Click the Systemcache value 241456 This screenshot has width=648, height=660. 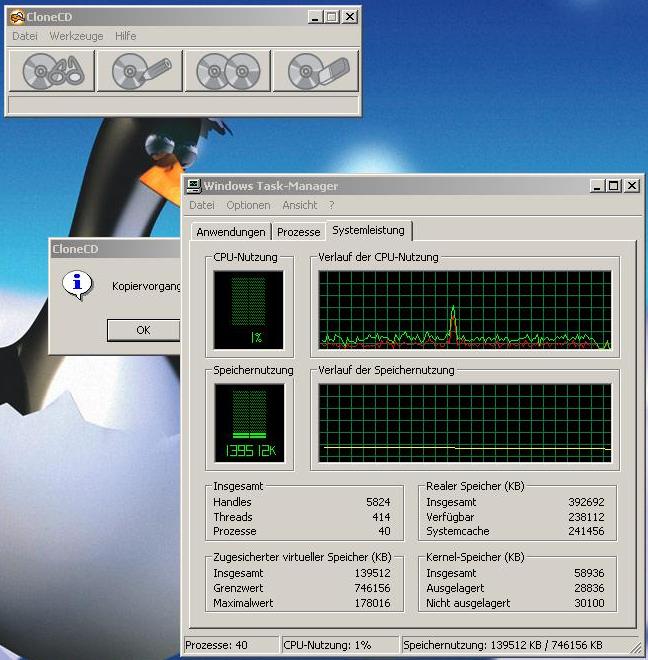point(586,531)
